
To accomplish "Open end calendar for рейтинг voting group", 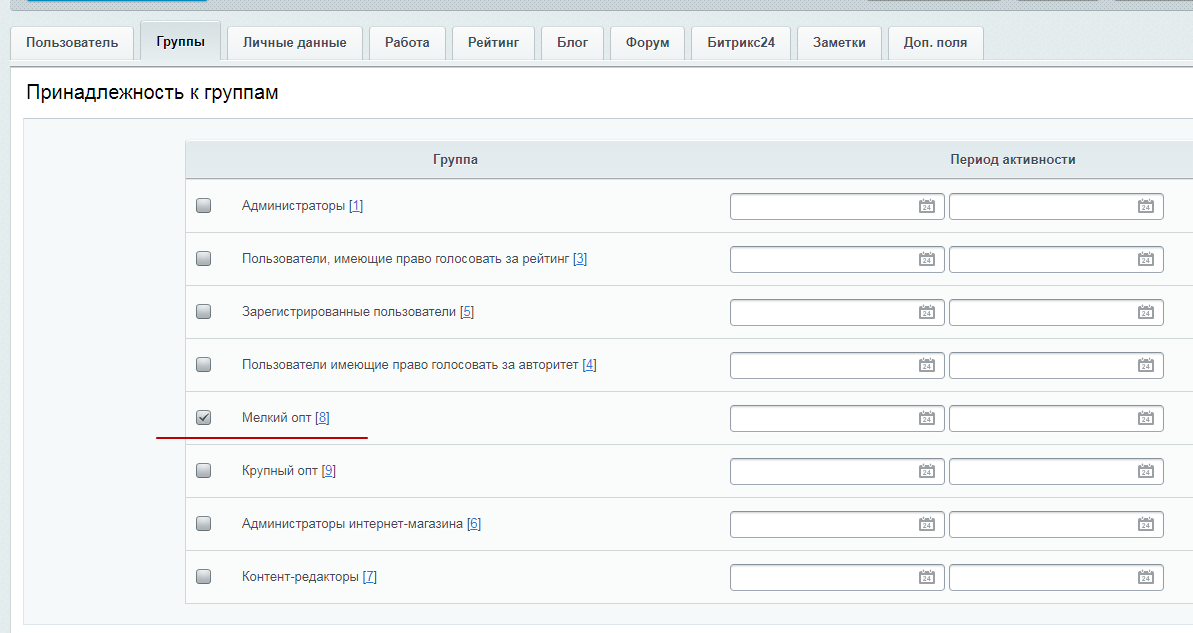I will point(1145,259).
